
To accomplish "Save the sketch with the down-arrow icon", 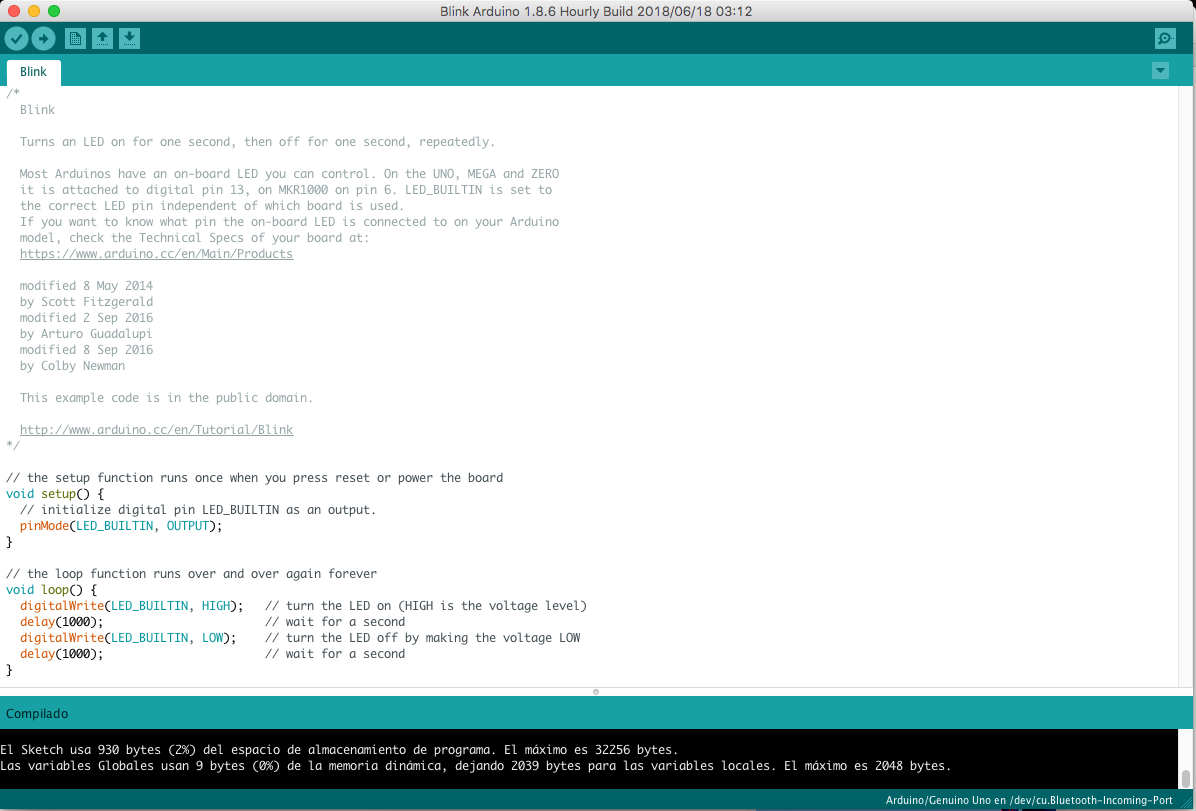I will click(x=130, y=38).
